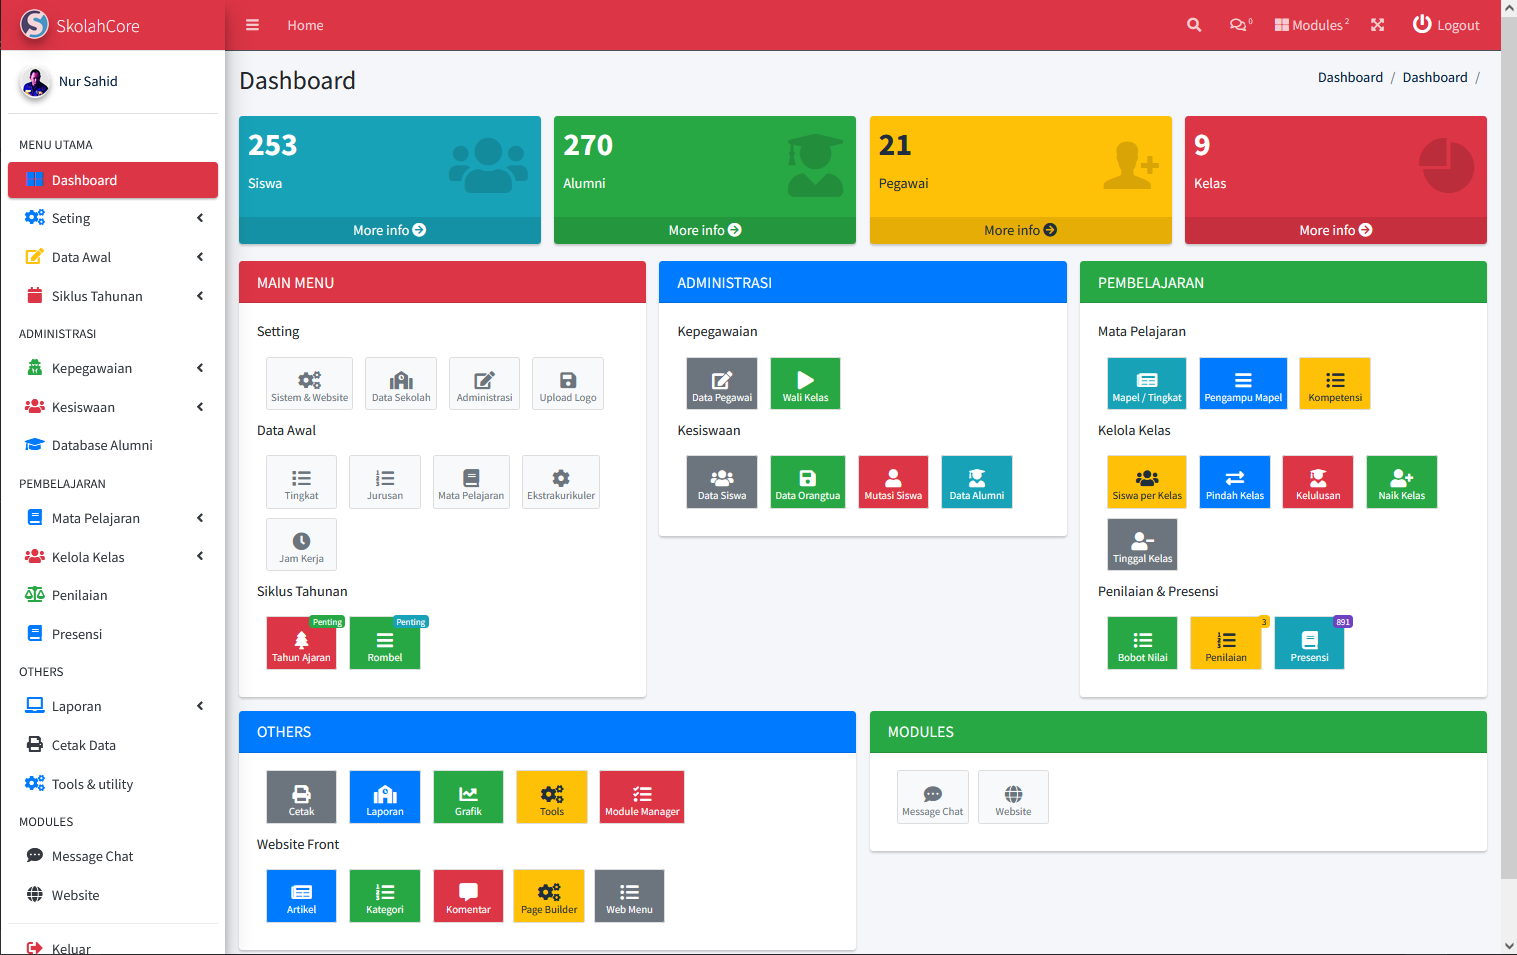Click the Naik Kelas tile
This screenshot has width=1517, height=955.
tap(1401, 482)
